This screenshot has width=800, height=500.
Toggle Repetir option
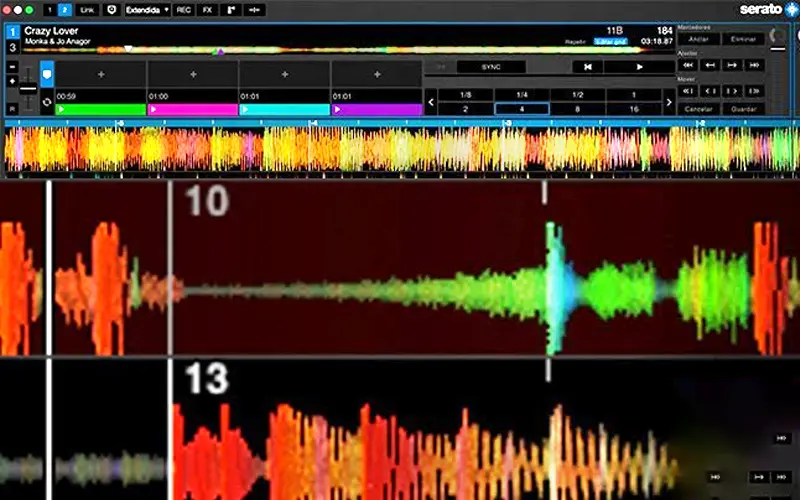coord(576,42)
